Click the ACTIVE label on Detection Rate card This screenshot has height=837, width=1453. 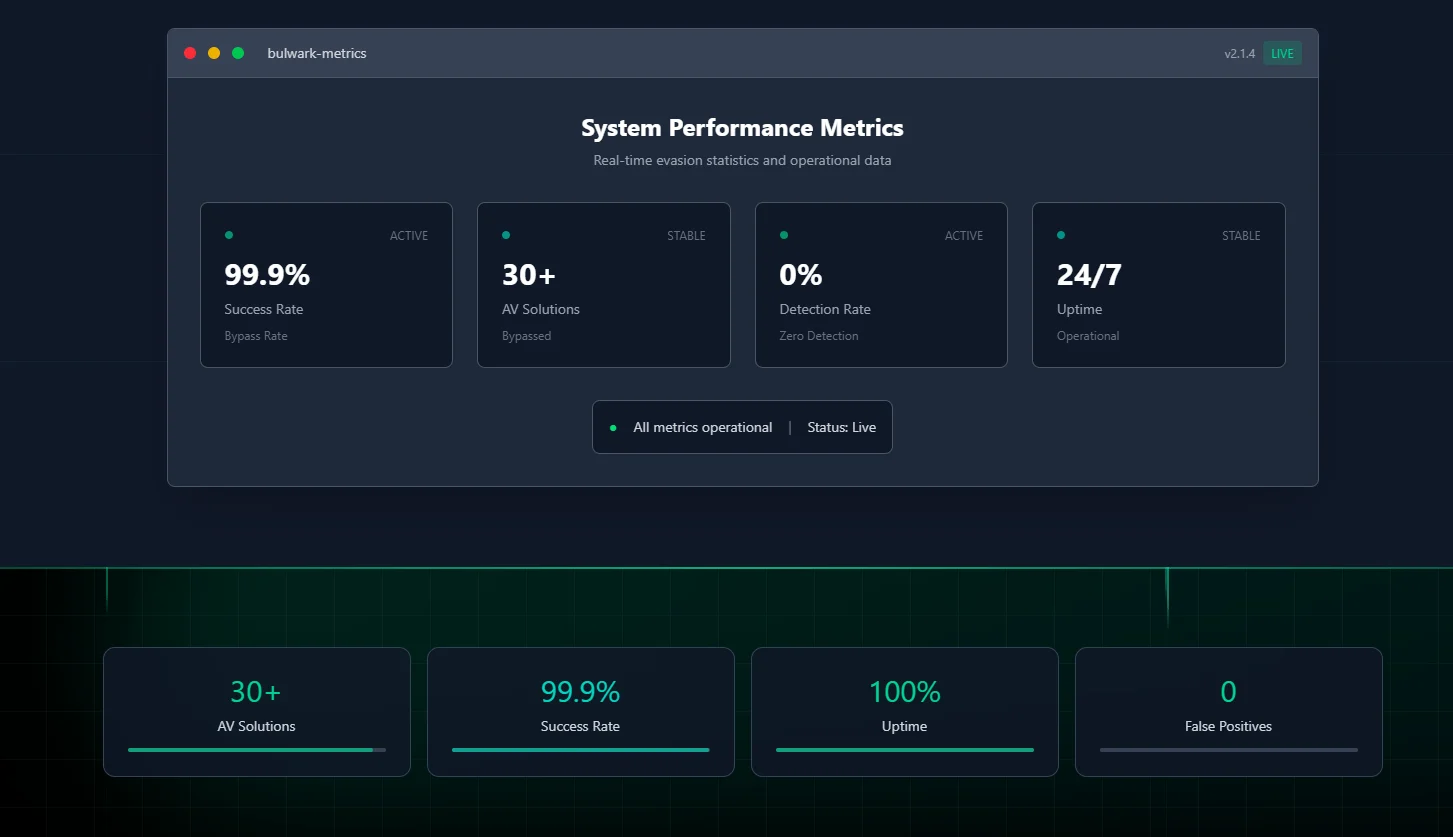pos(964,236)
